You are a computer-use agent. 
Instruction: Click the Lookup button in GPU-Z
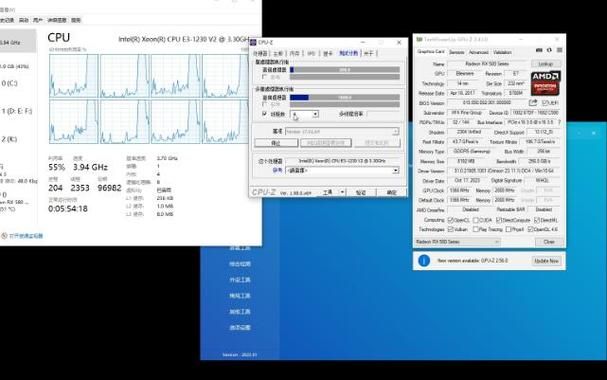546,64
